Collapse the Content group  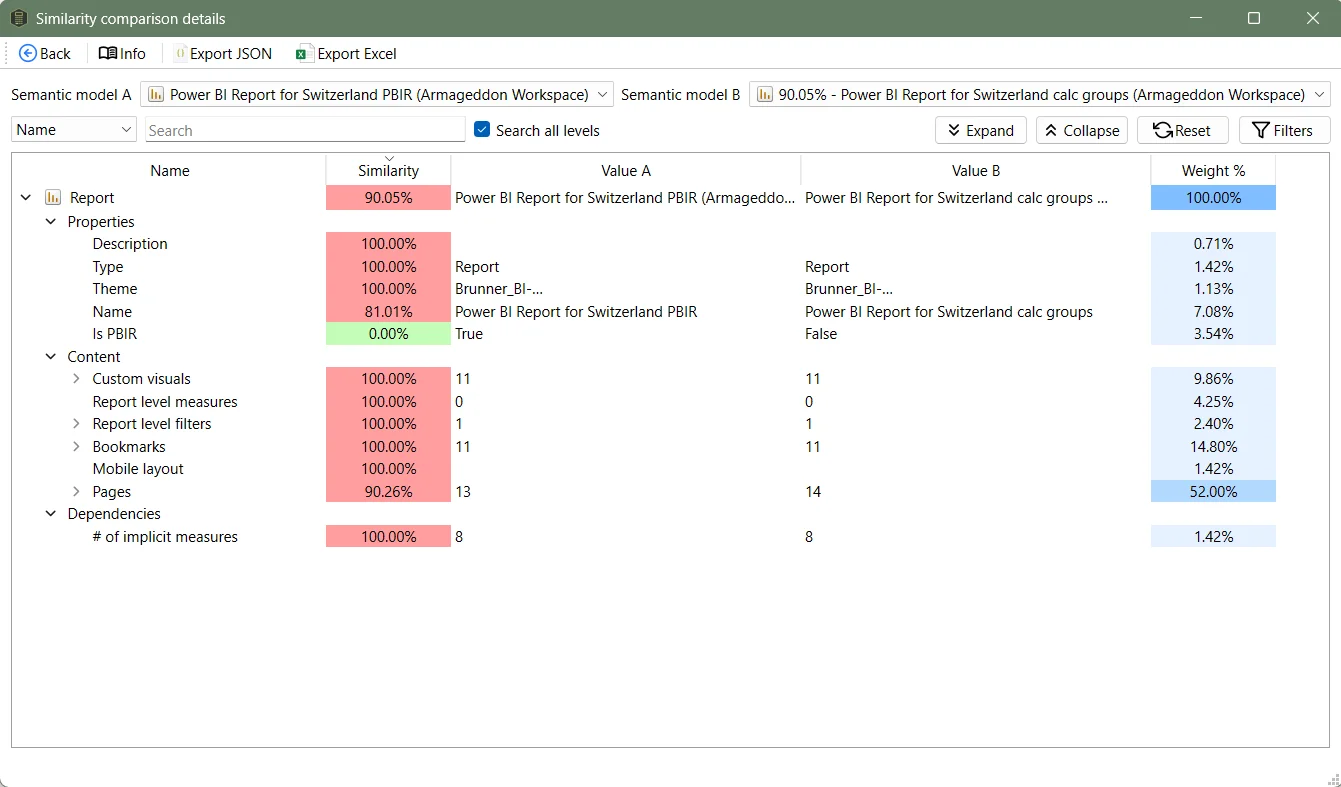[x=51, y=357]
